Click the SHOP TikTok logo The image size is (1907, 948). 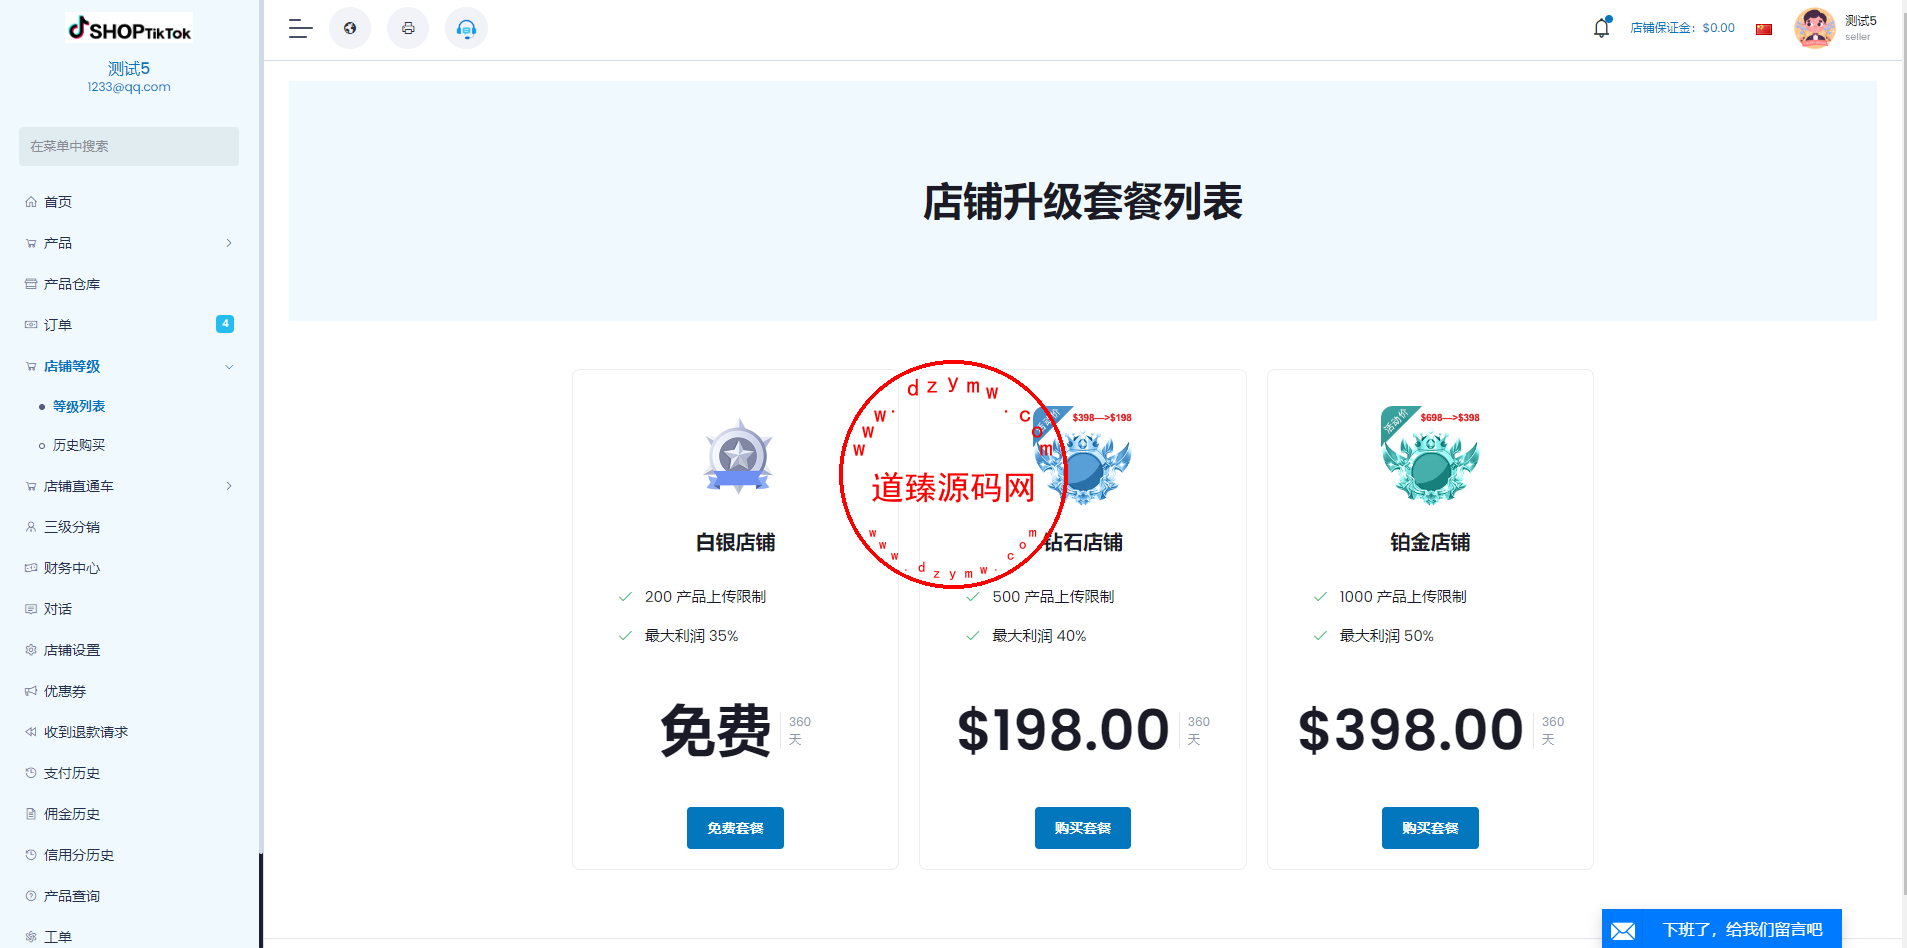[x=129, y=29]
